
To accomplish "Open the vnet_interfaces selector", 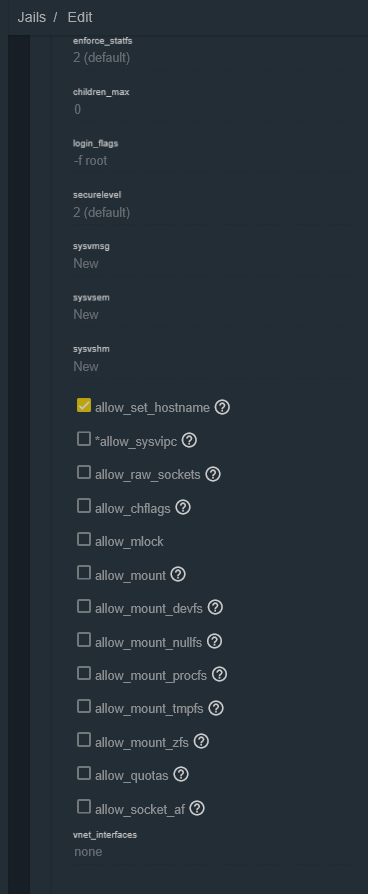I will pyautogui.click(x=220, y=852).
